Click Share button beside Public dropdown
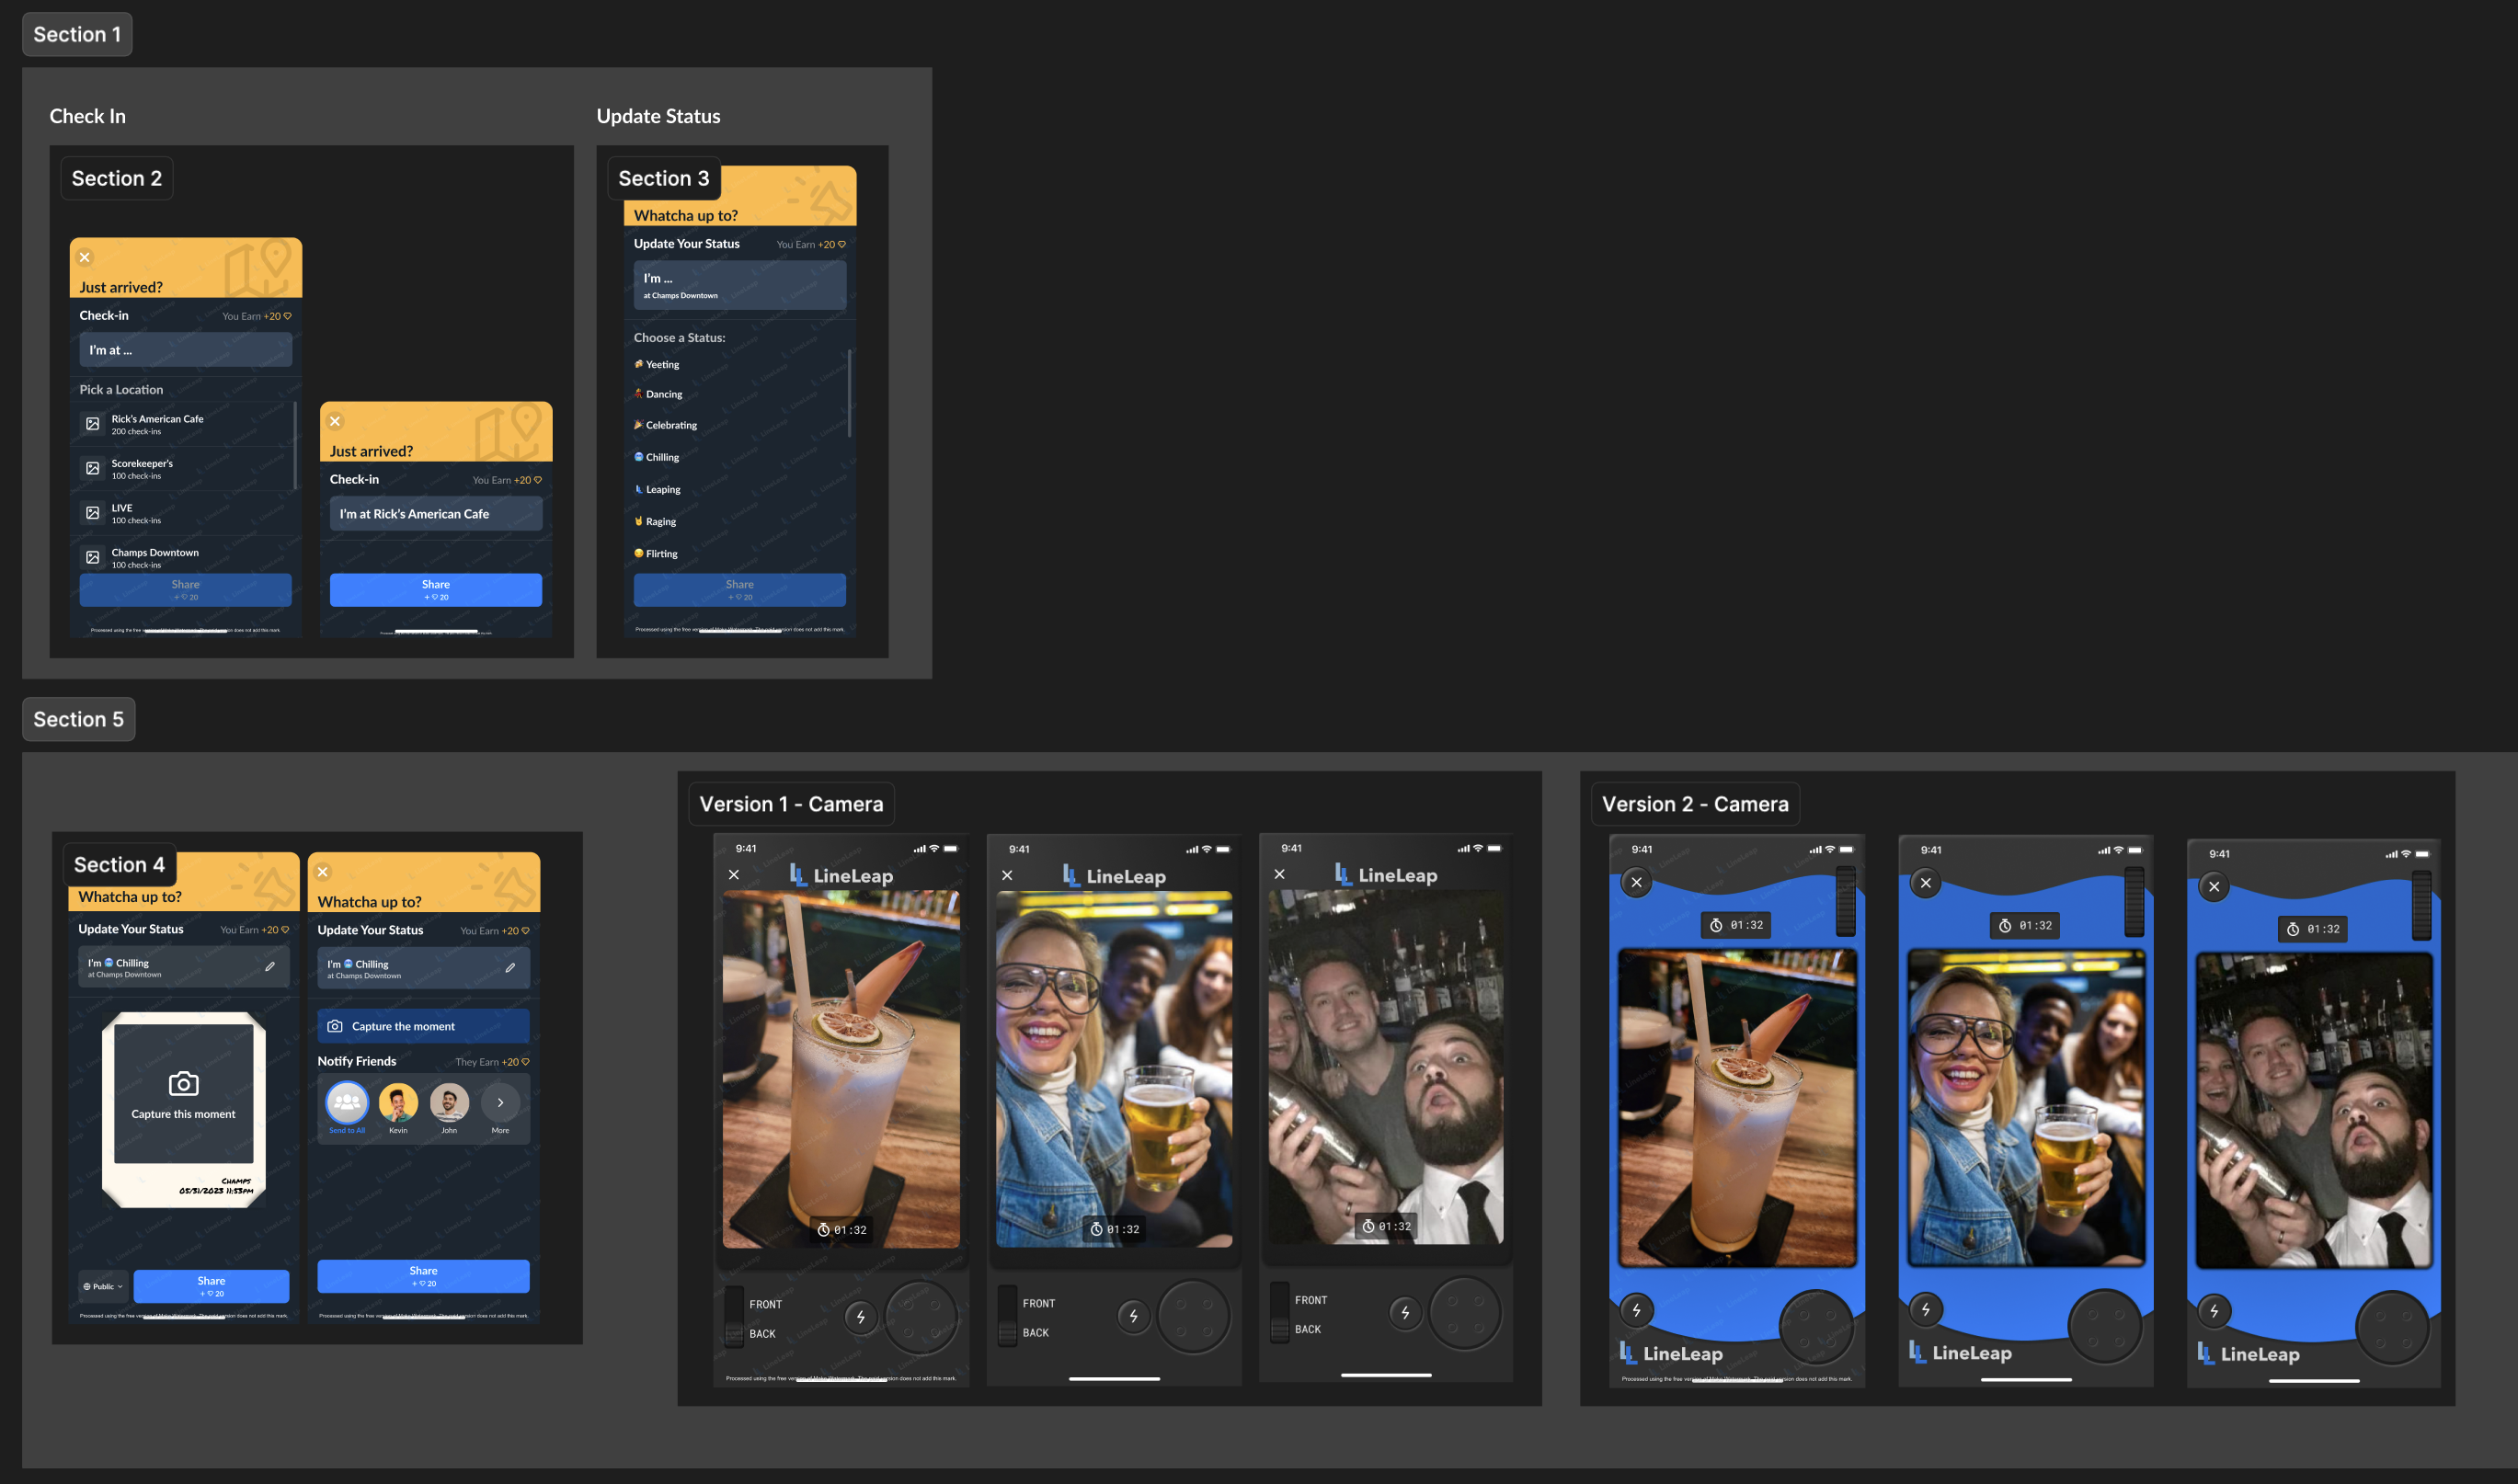This screenshot has width=2518, height=1484. [x=211, y=1286]
